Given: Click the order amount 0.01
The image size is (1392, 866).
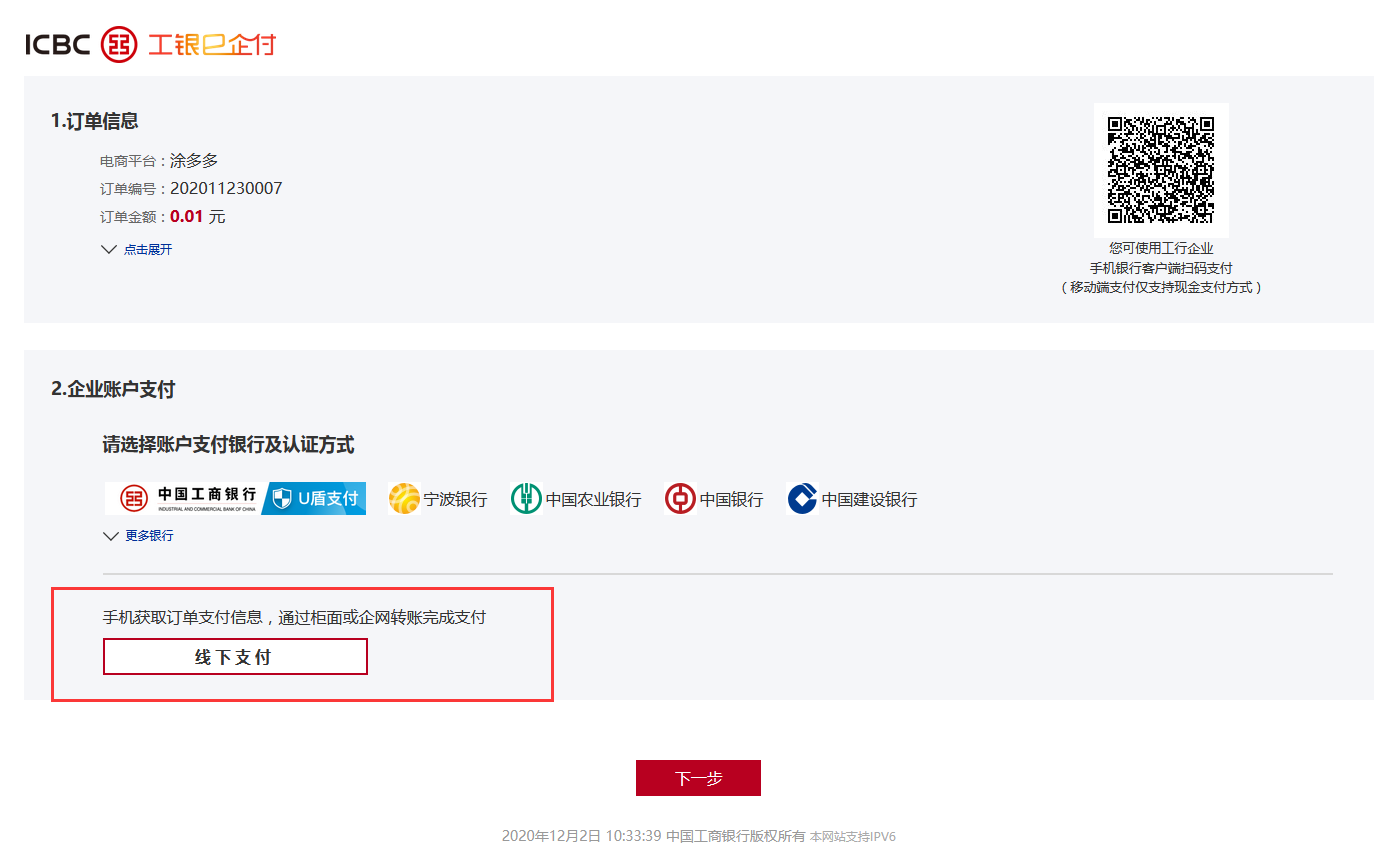Looking at the screenshot, I should click(x=186, y=216).
